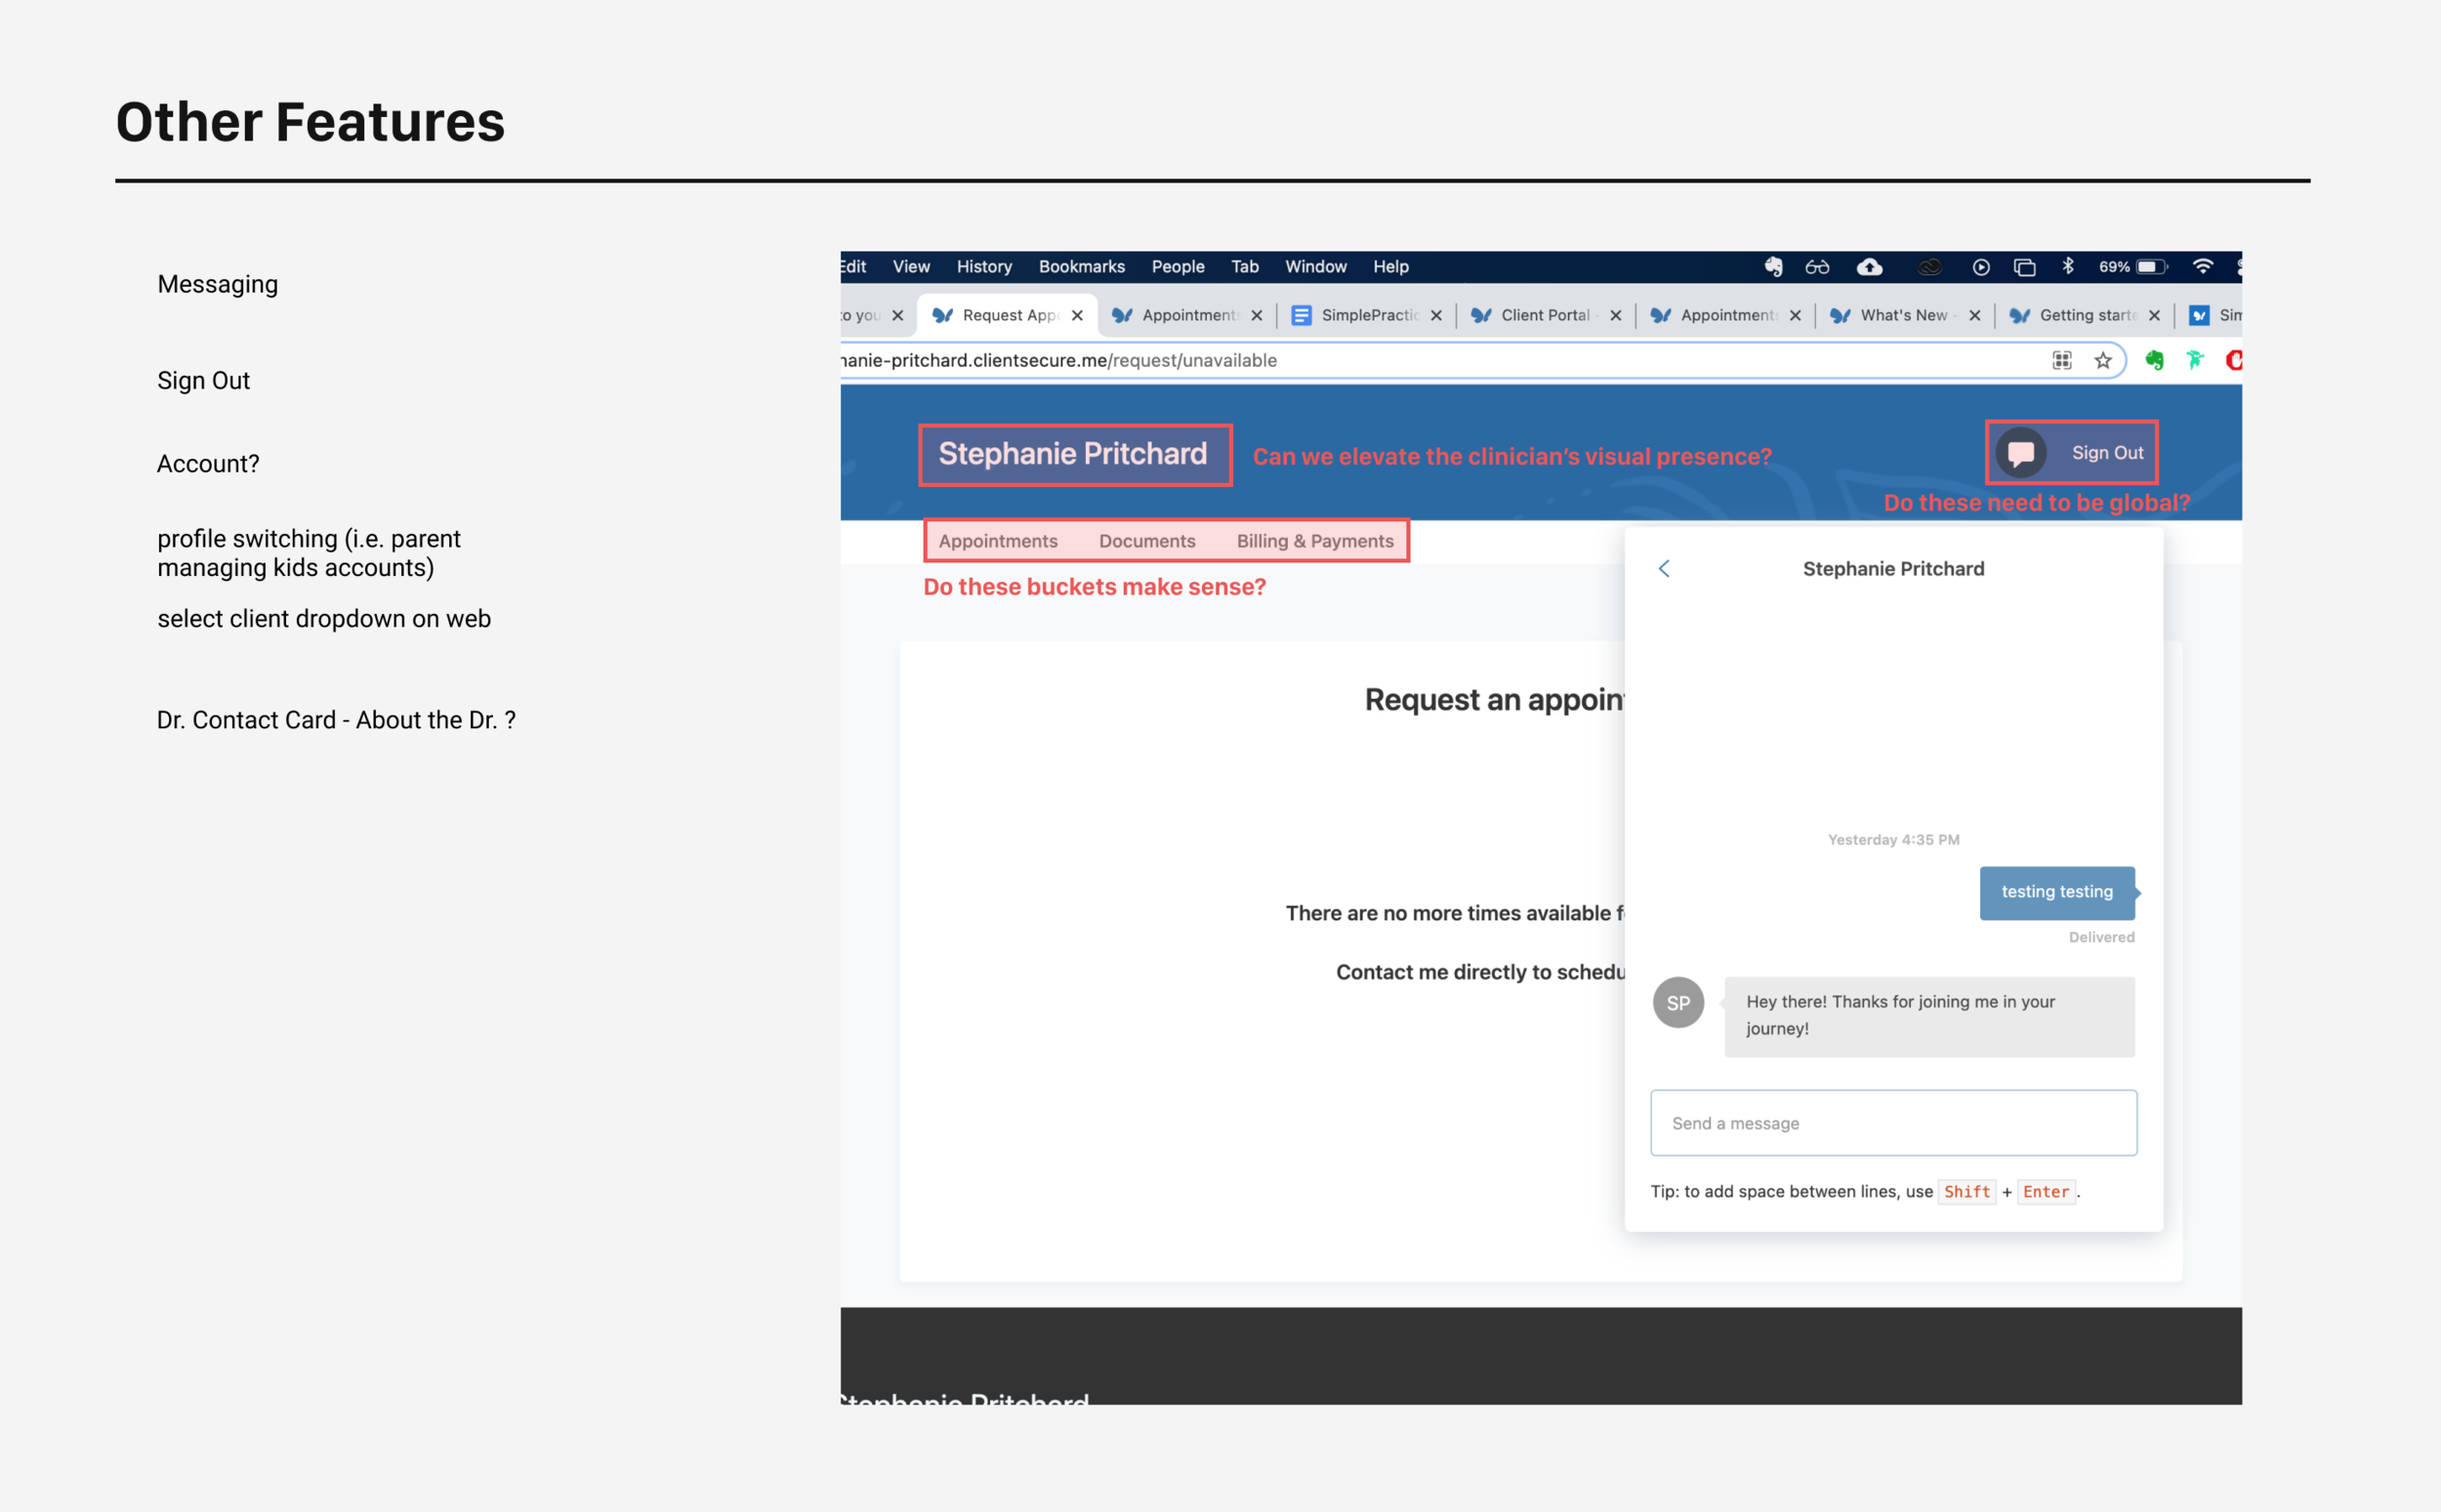This screenshot has height=1512, width=2441.
Task: Click the glasses icon in menu bar
Action: 1817,267
